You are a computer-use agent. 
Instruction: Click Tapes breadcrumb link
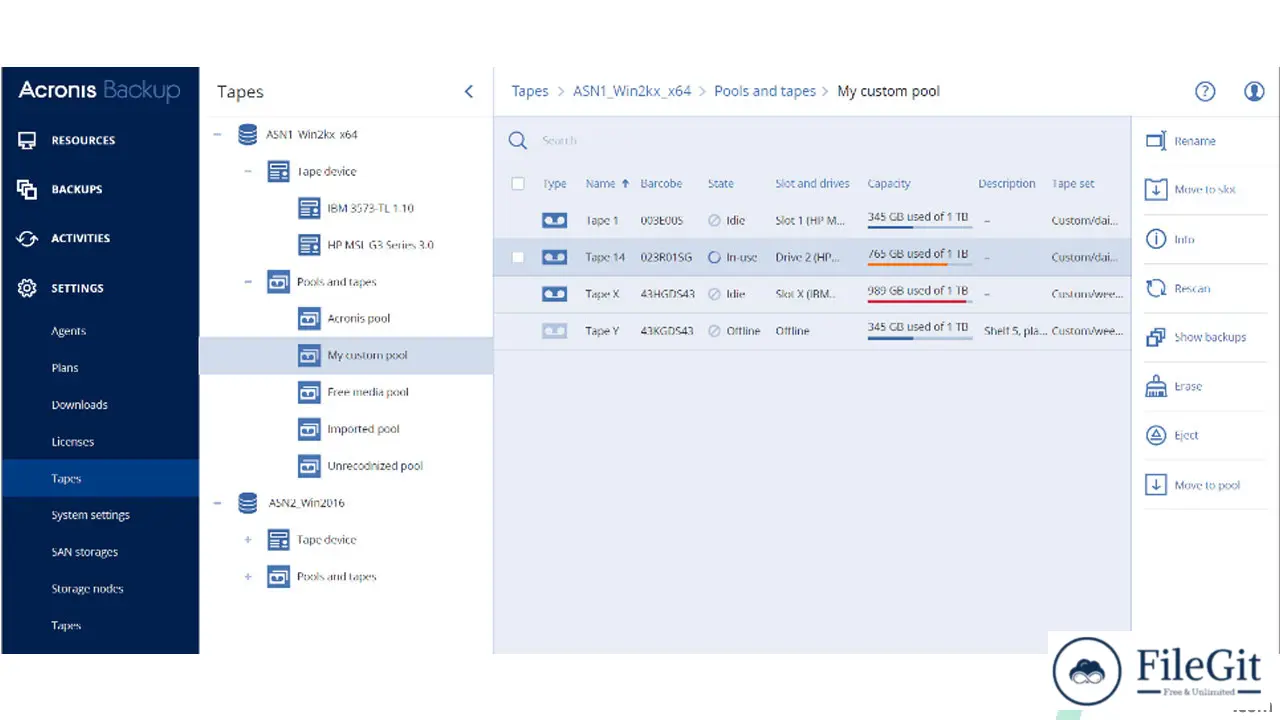click(530, 91)
